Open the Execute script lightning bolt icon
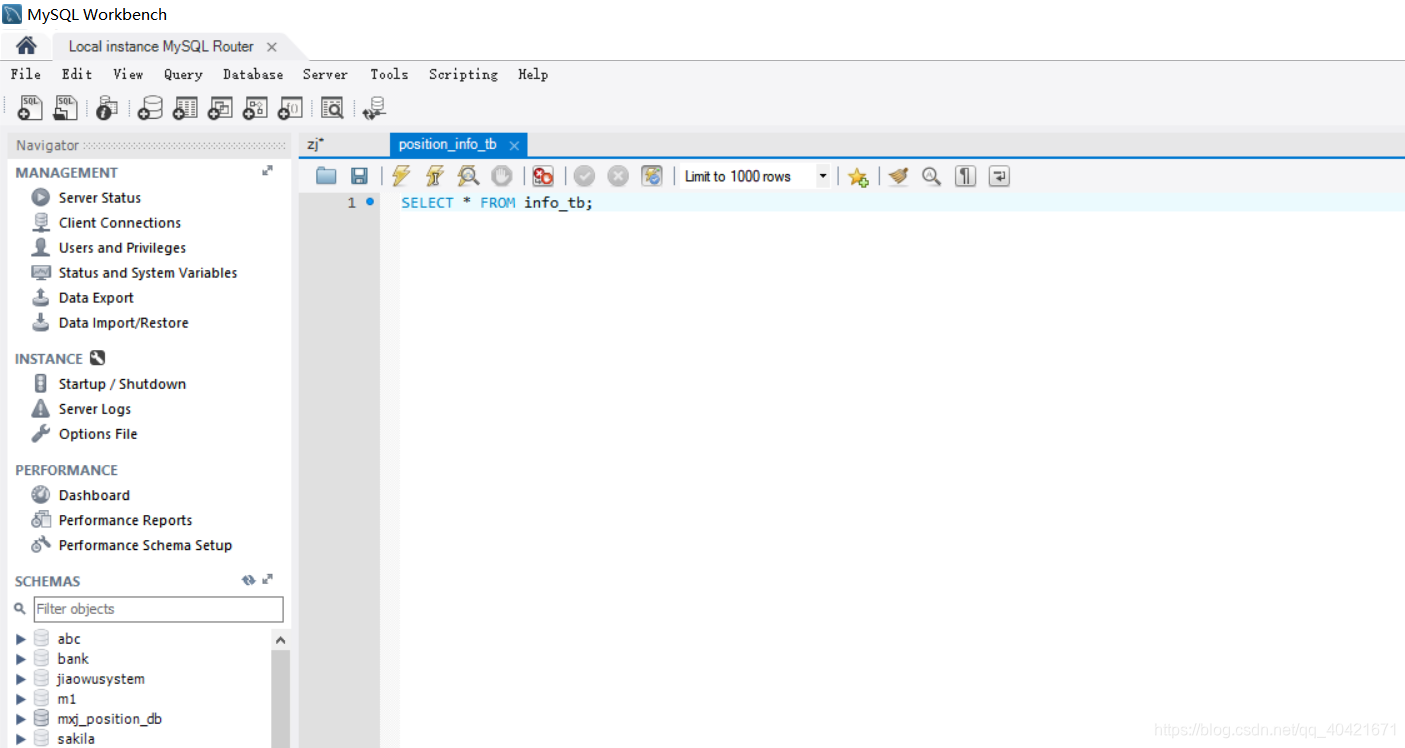1405x748 pixels. (x=400, y=176)
